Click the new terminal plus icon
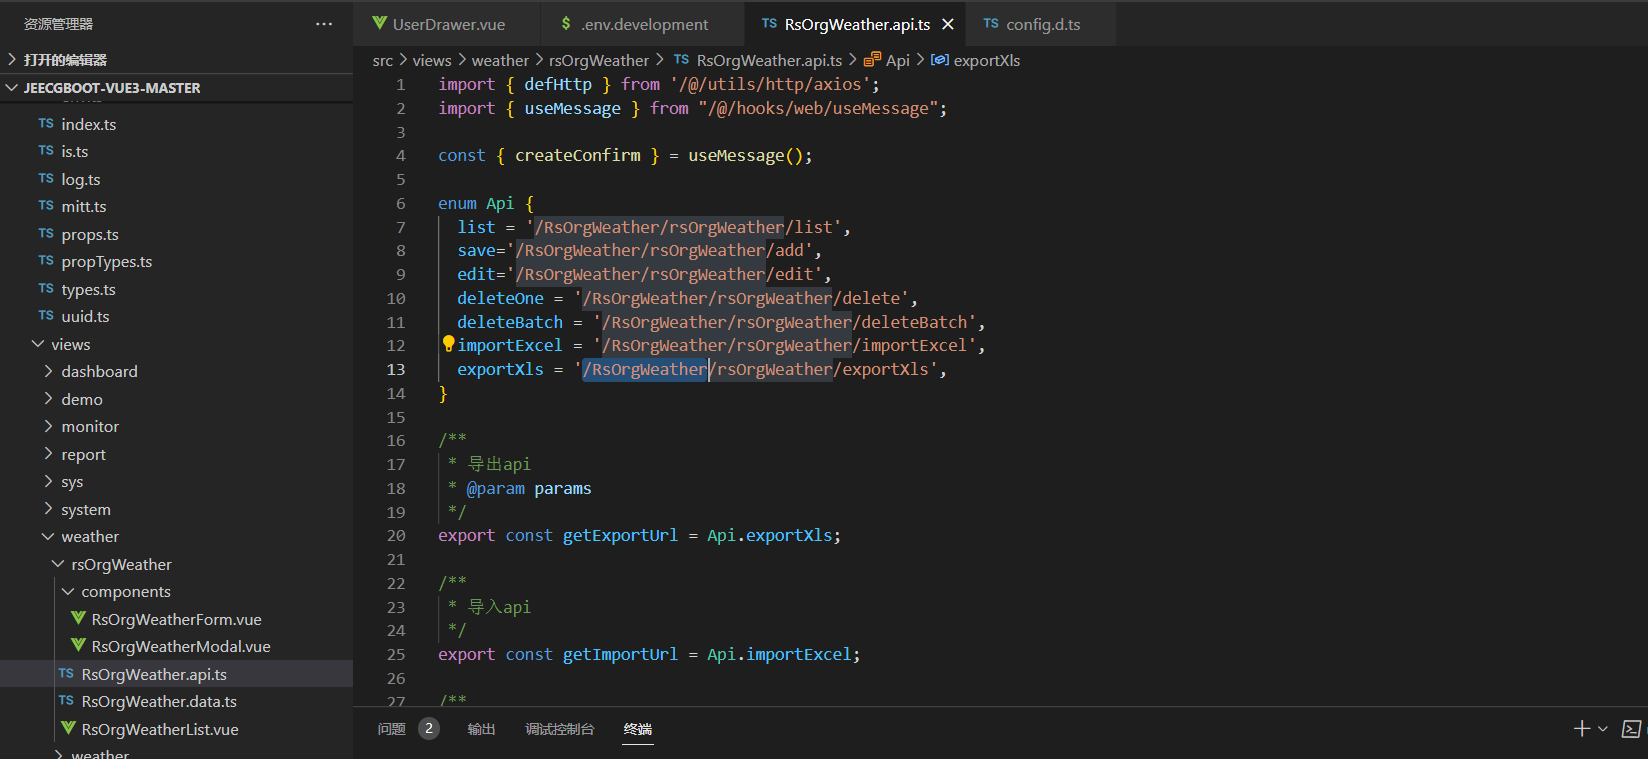Image resolution: width=1648 pixels, height=759 pixels. [x=1581, y=729]
